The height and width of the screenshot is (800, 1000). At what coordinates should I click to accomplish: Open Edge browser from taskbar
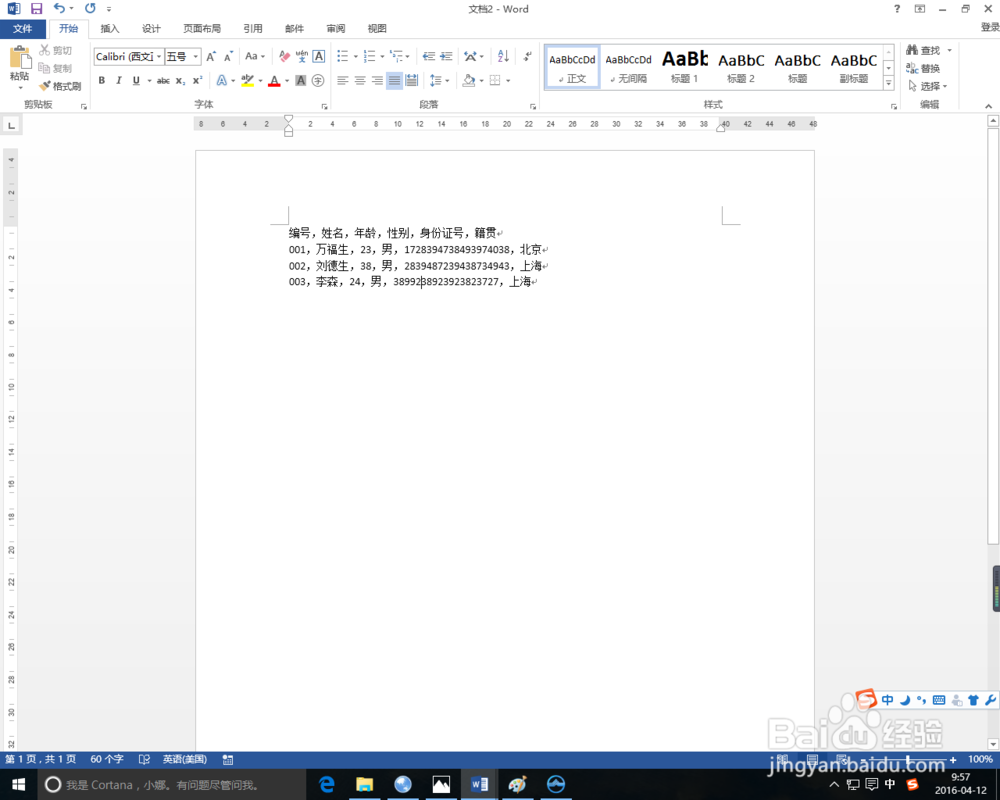click(327, 785)
